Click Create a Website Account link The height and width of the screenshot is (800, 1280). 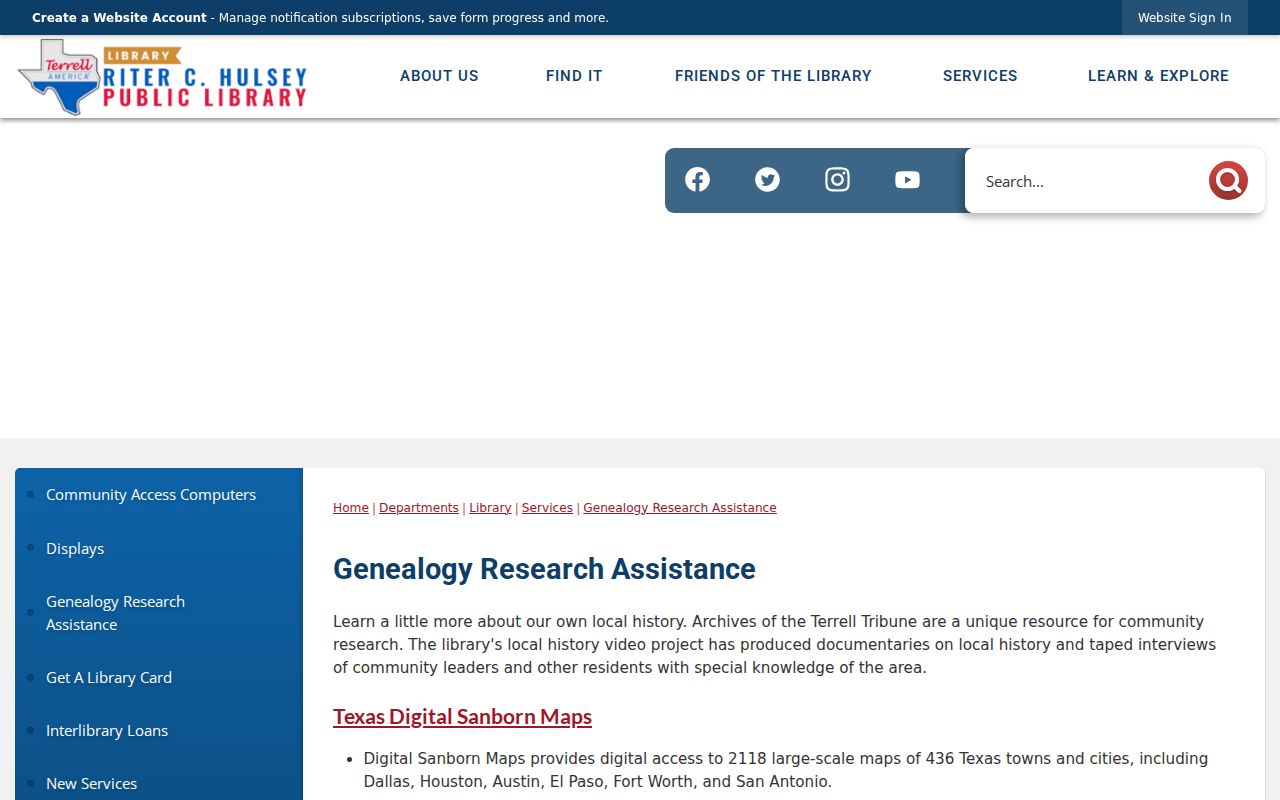(119, 18)
